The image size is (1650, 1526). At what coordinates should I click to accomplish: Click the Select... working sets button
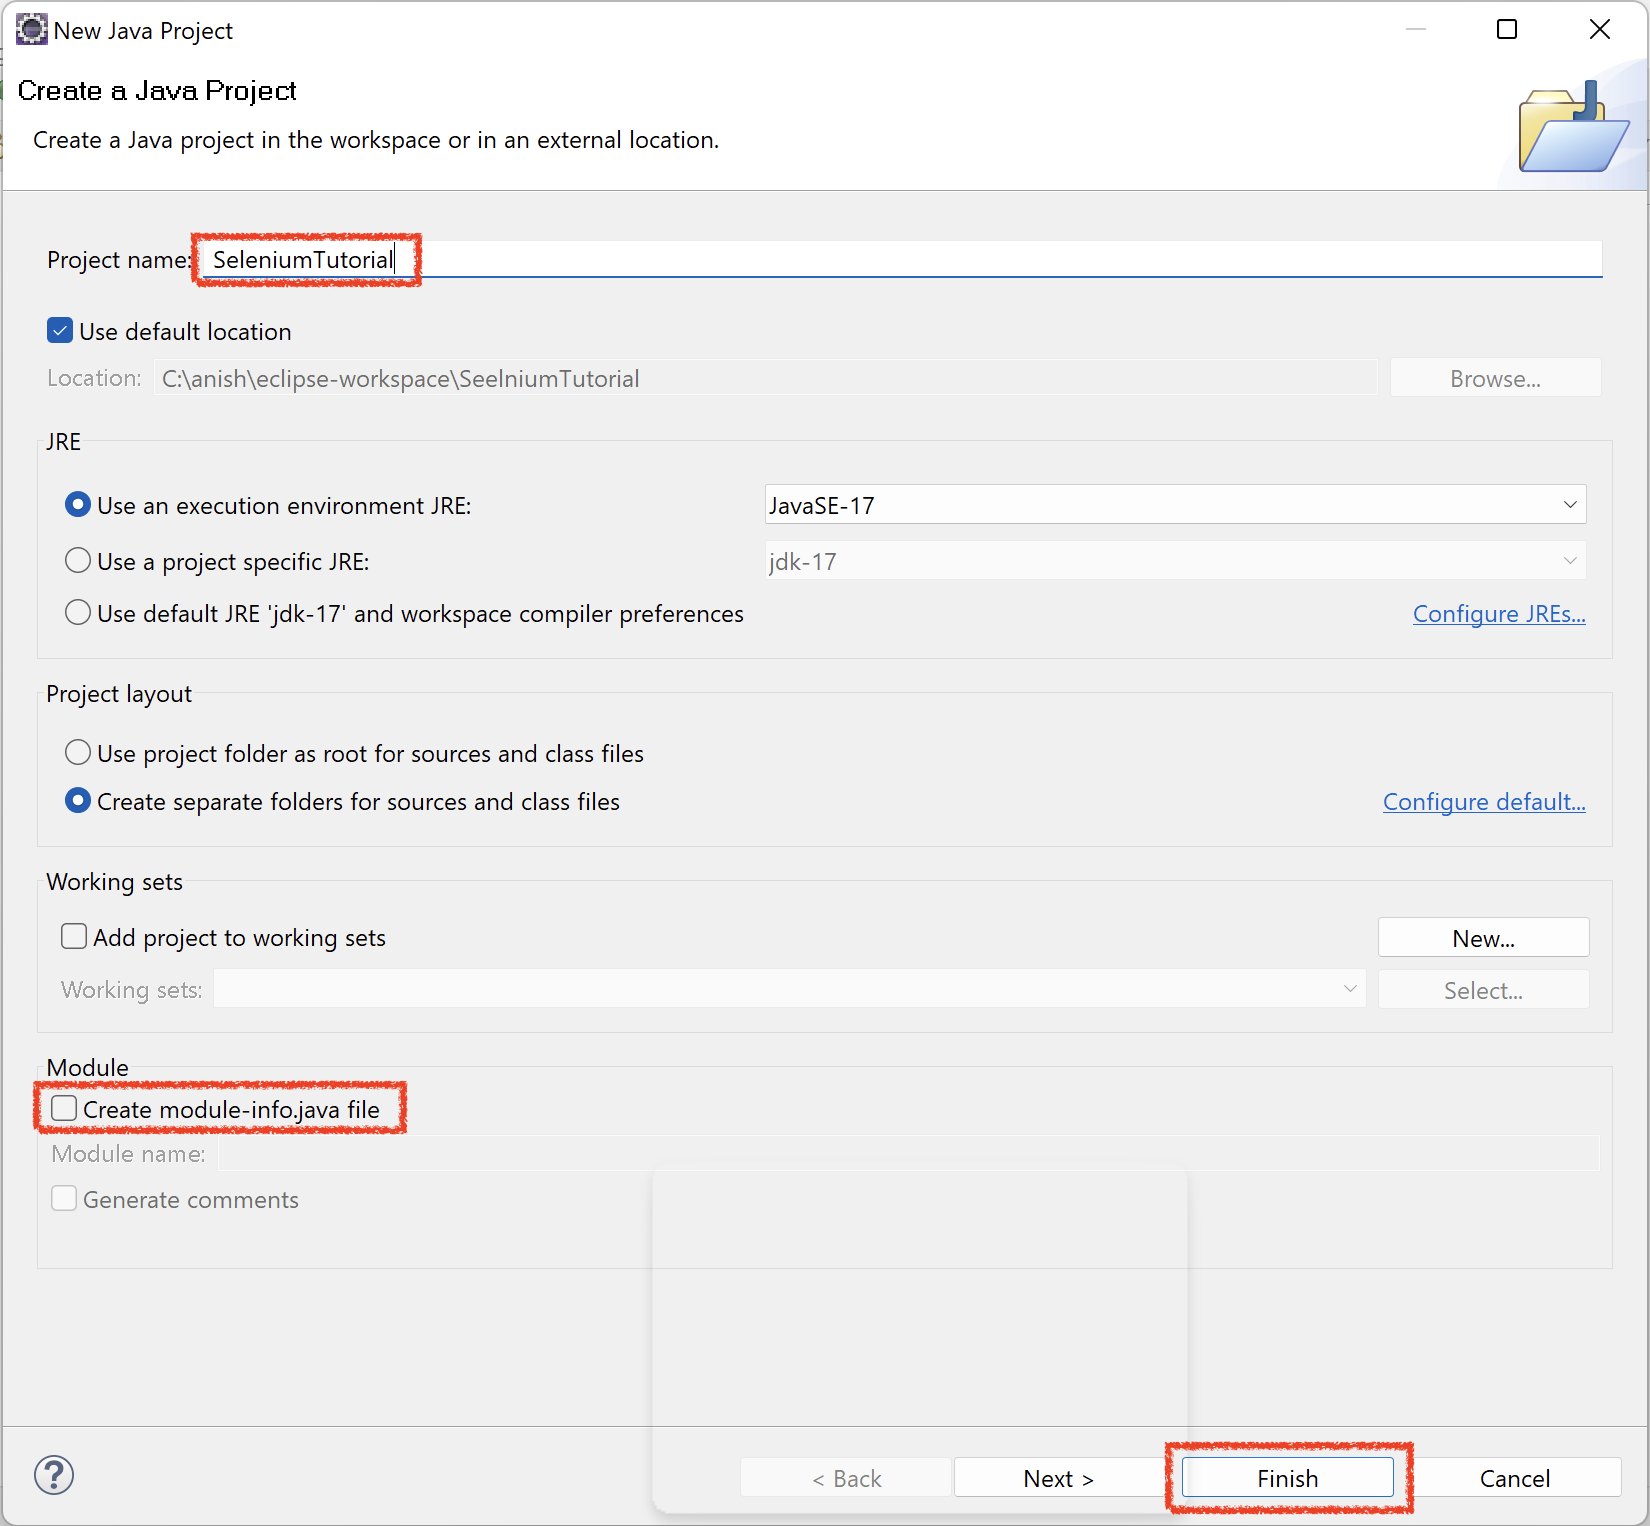pyautogui.click(x=1483, y=990)
